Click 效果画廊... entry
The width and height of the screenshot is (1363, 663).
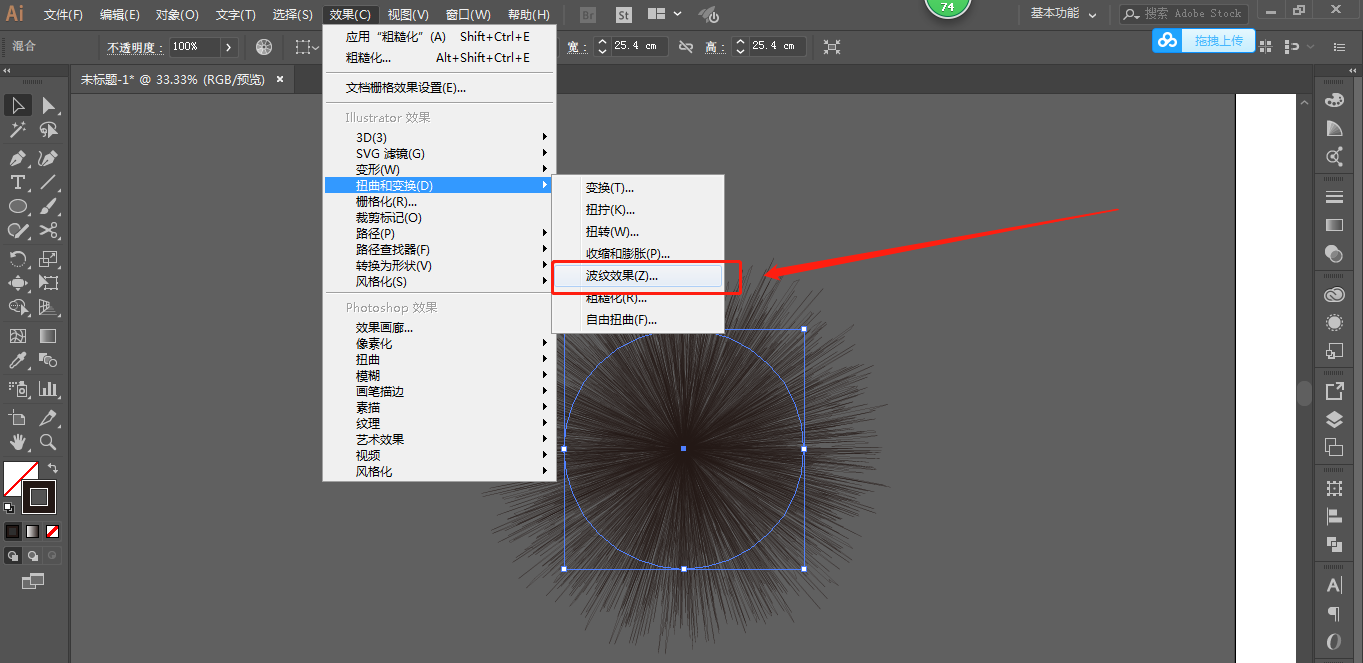point(439,327)
